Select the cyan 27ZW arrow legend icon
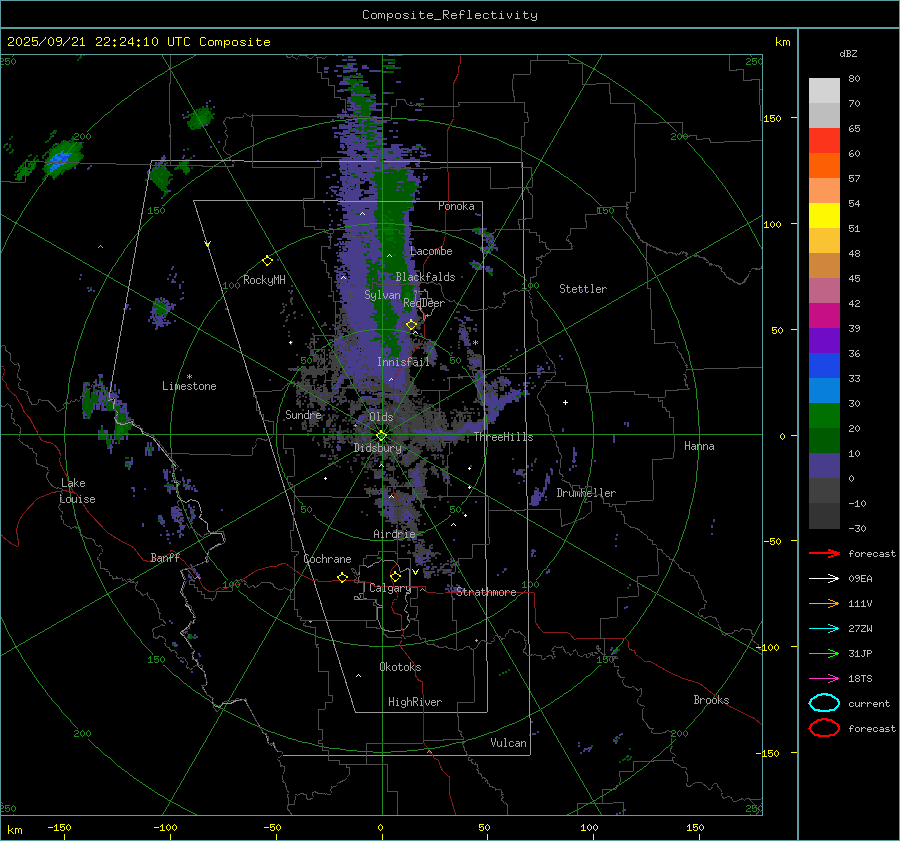The image size is (900, 841). [x=823, y=628]
